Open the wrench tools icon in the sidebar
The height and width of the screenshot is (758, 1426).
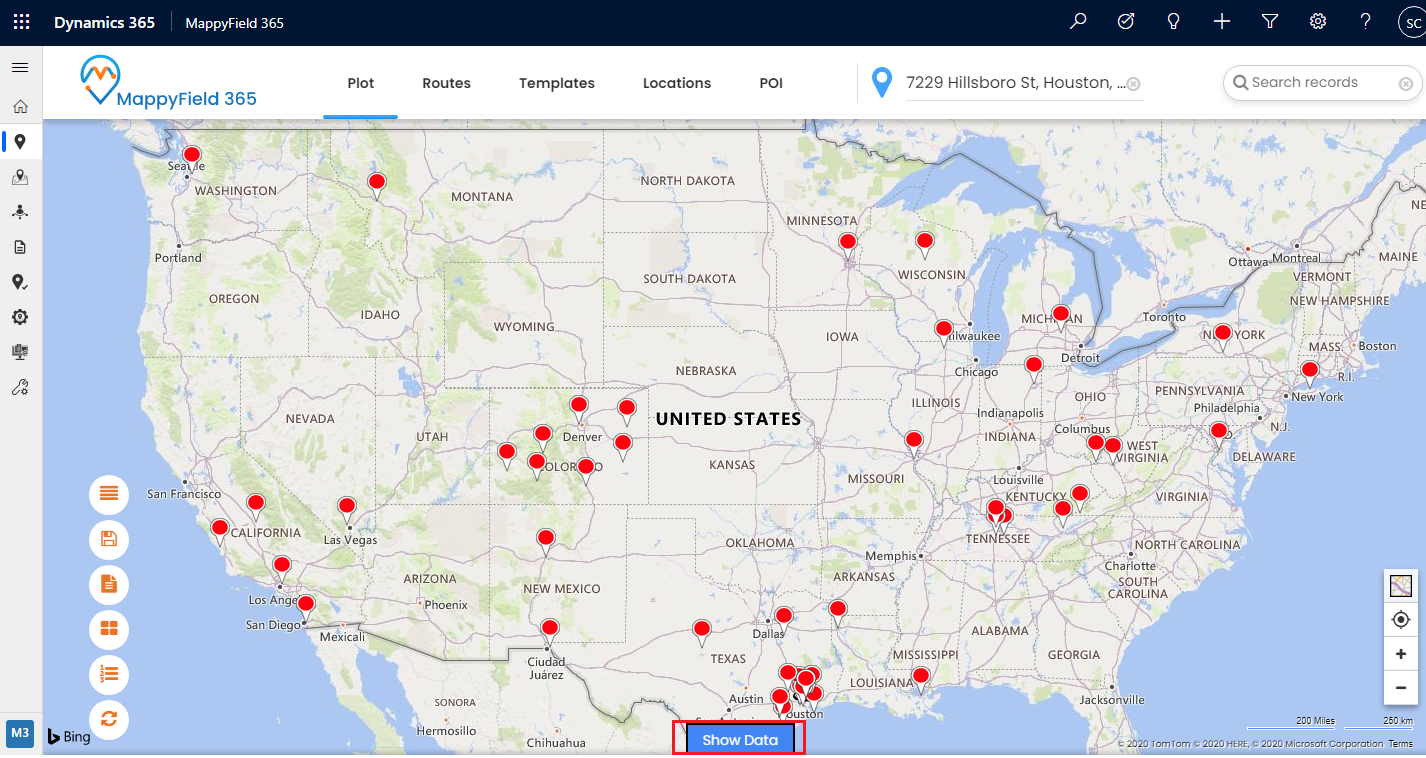[20, 388]
